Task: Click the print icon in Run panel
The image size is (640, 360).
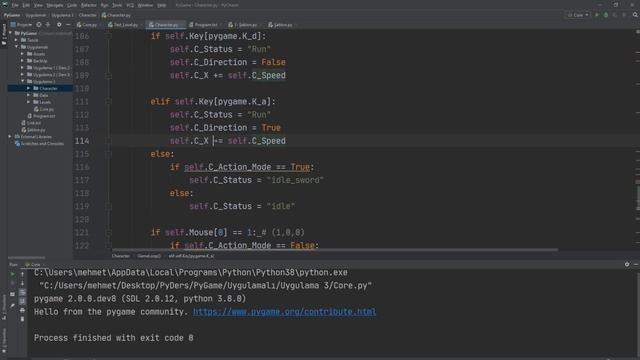Action: pos(22,310)
